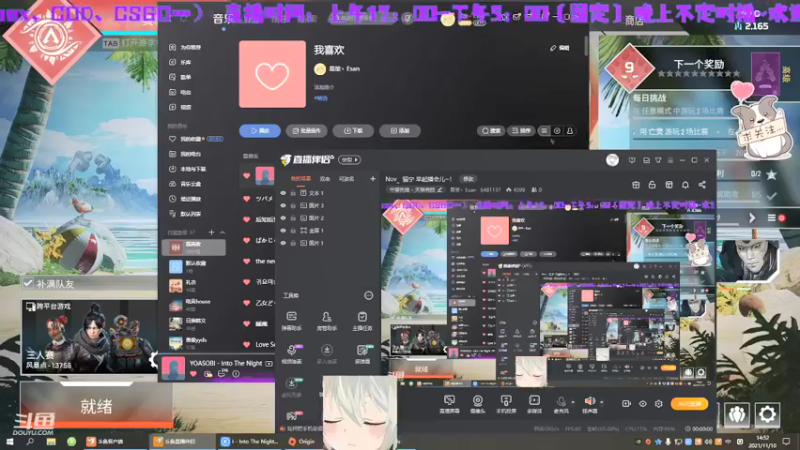Click the Download button in playlist header
800x450 pixels.
[x=353, y=131]
